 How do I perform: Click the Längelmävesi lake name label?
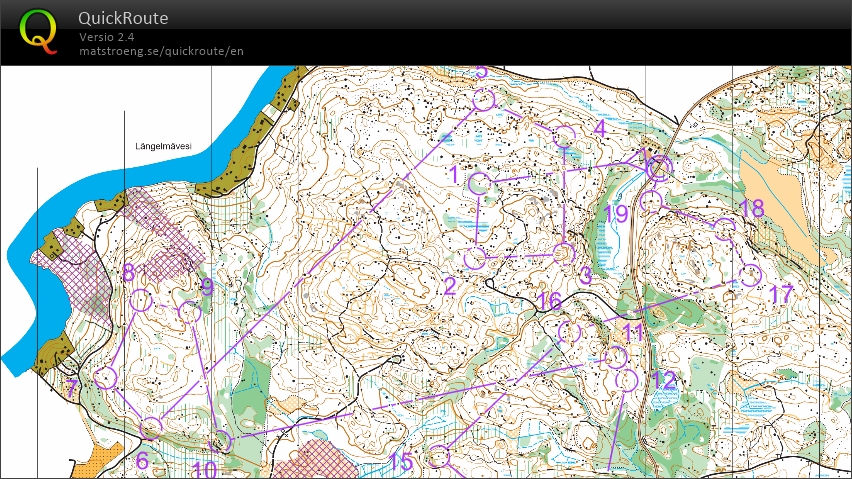pos(163,147)
